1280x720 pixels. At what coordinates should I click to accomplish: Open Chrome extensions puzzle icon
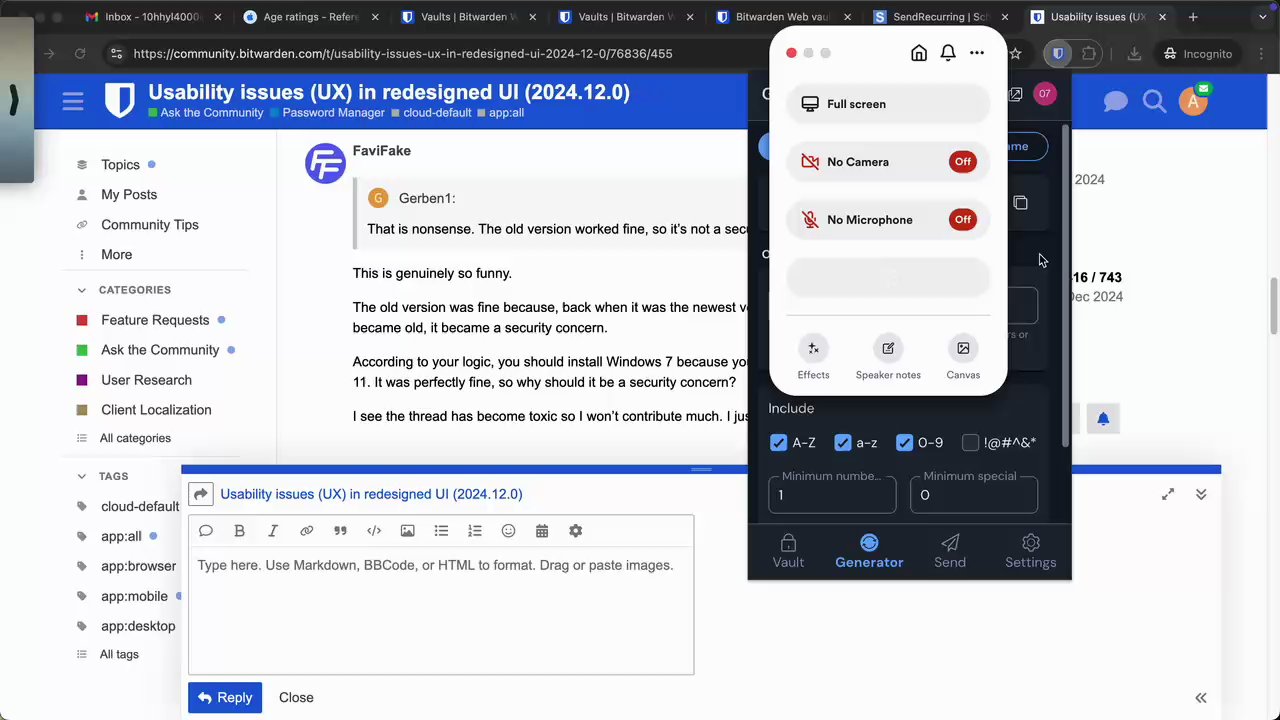pos(1089,54)
